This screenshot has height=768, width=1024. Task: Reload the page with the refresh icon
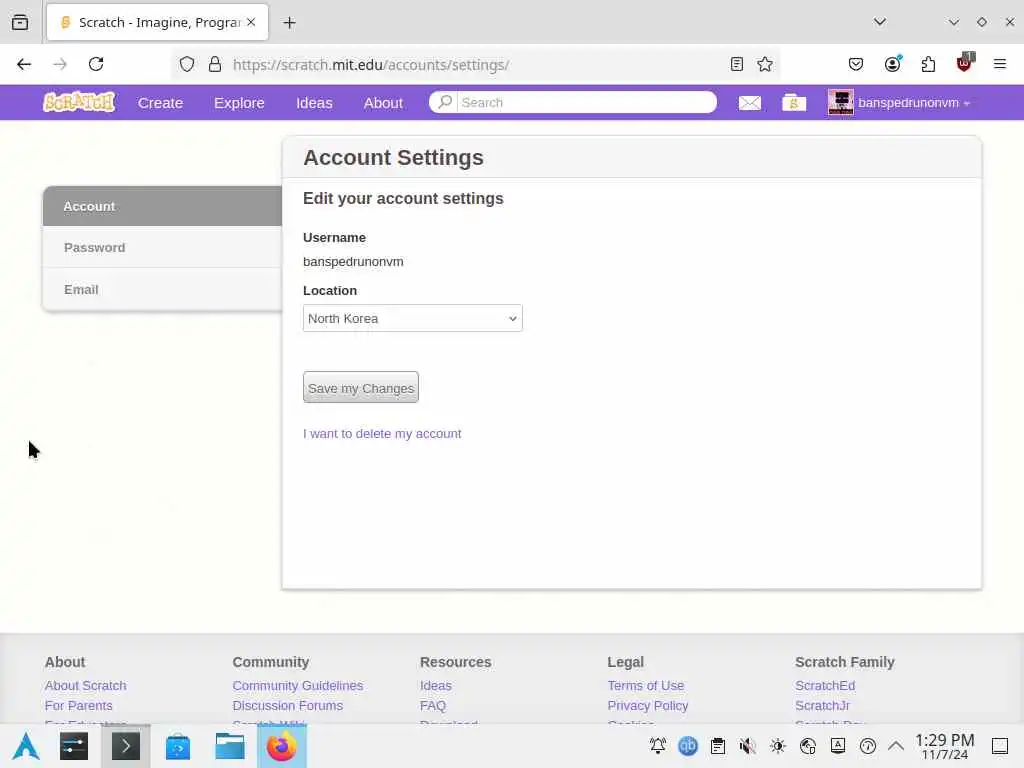[x=96, y=64]
